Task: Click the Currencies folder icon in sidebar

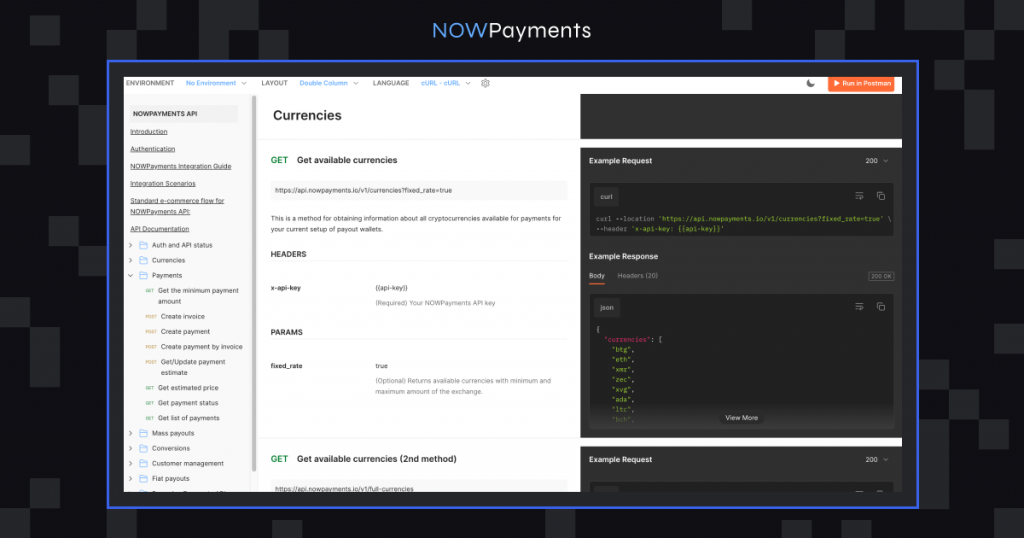Action: click(143, 260)
